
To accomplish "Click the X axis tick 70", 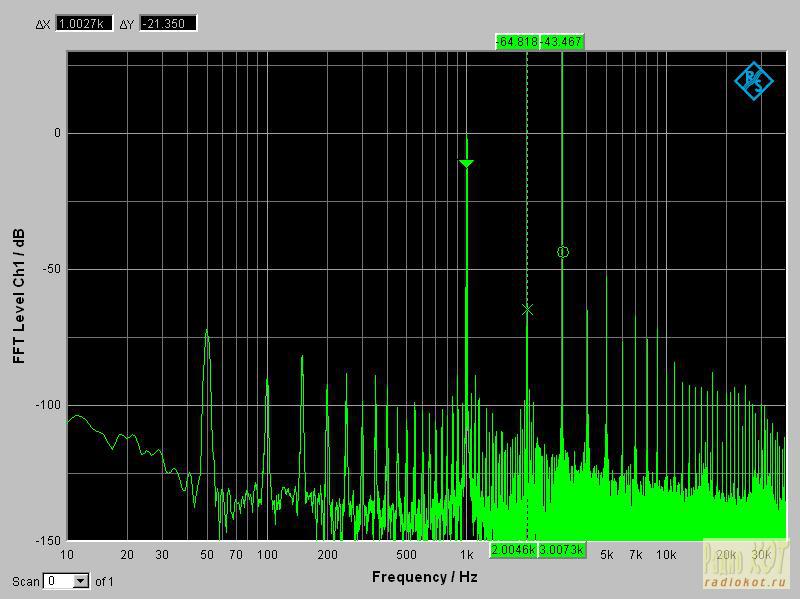I will (x=236, y=555).
